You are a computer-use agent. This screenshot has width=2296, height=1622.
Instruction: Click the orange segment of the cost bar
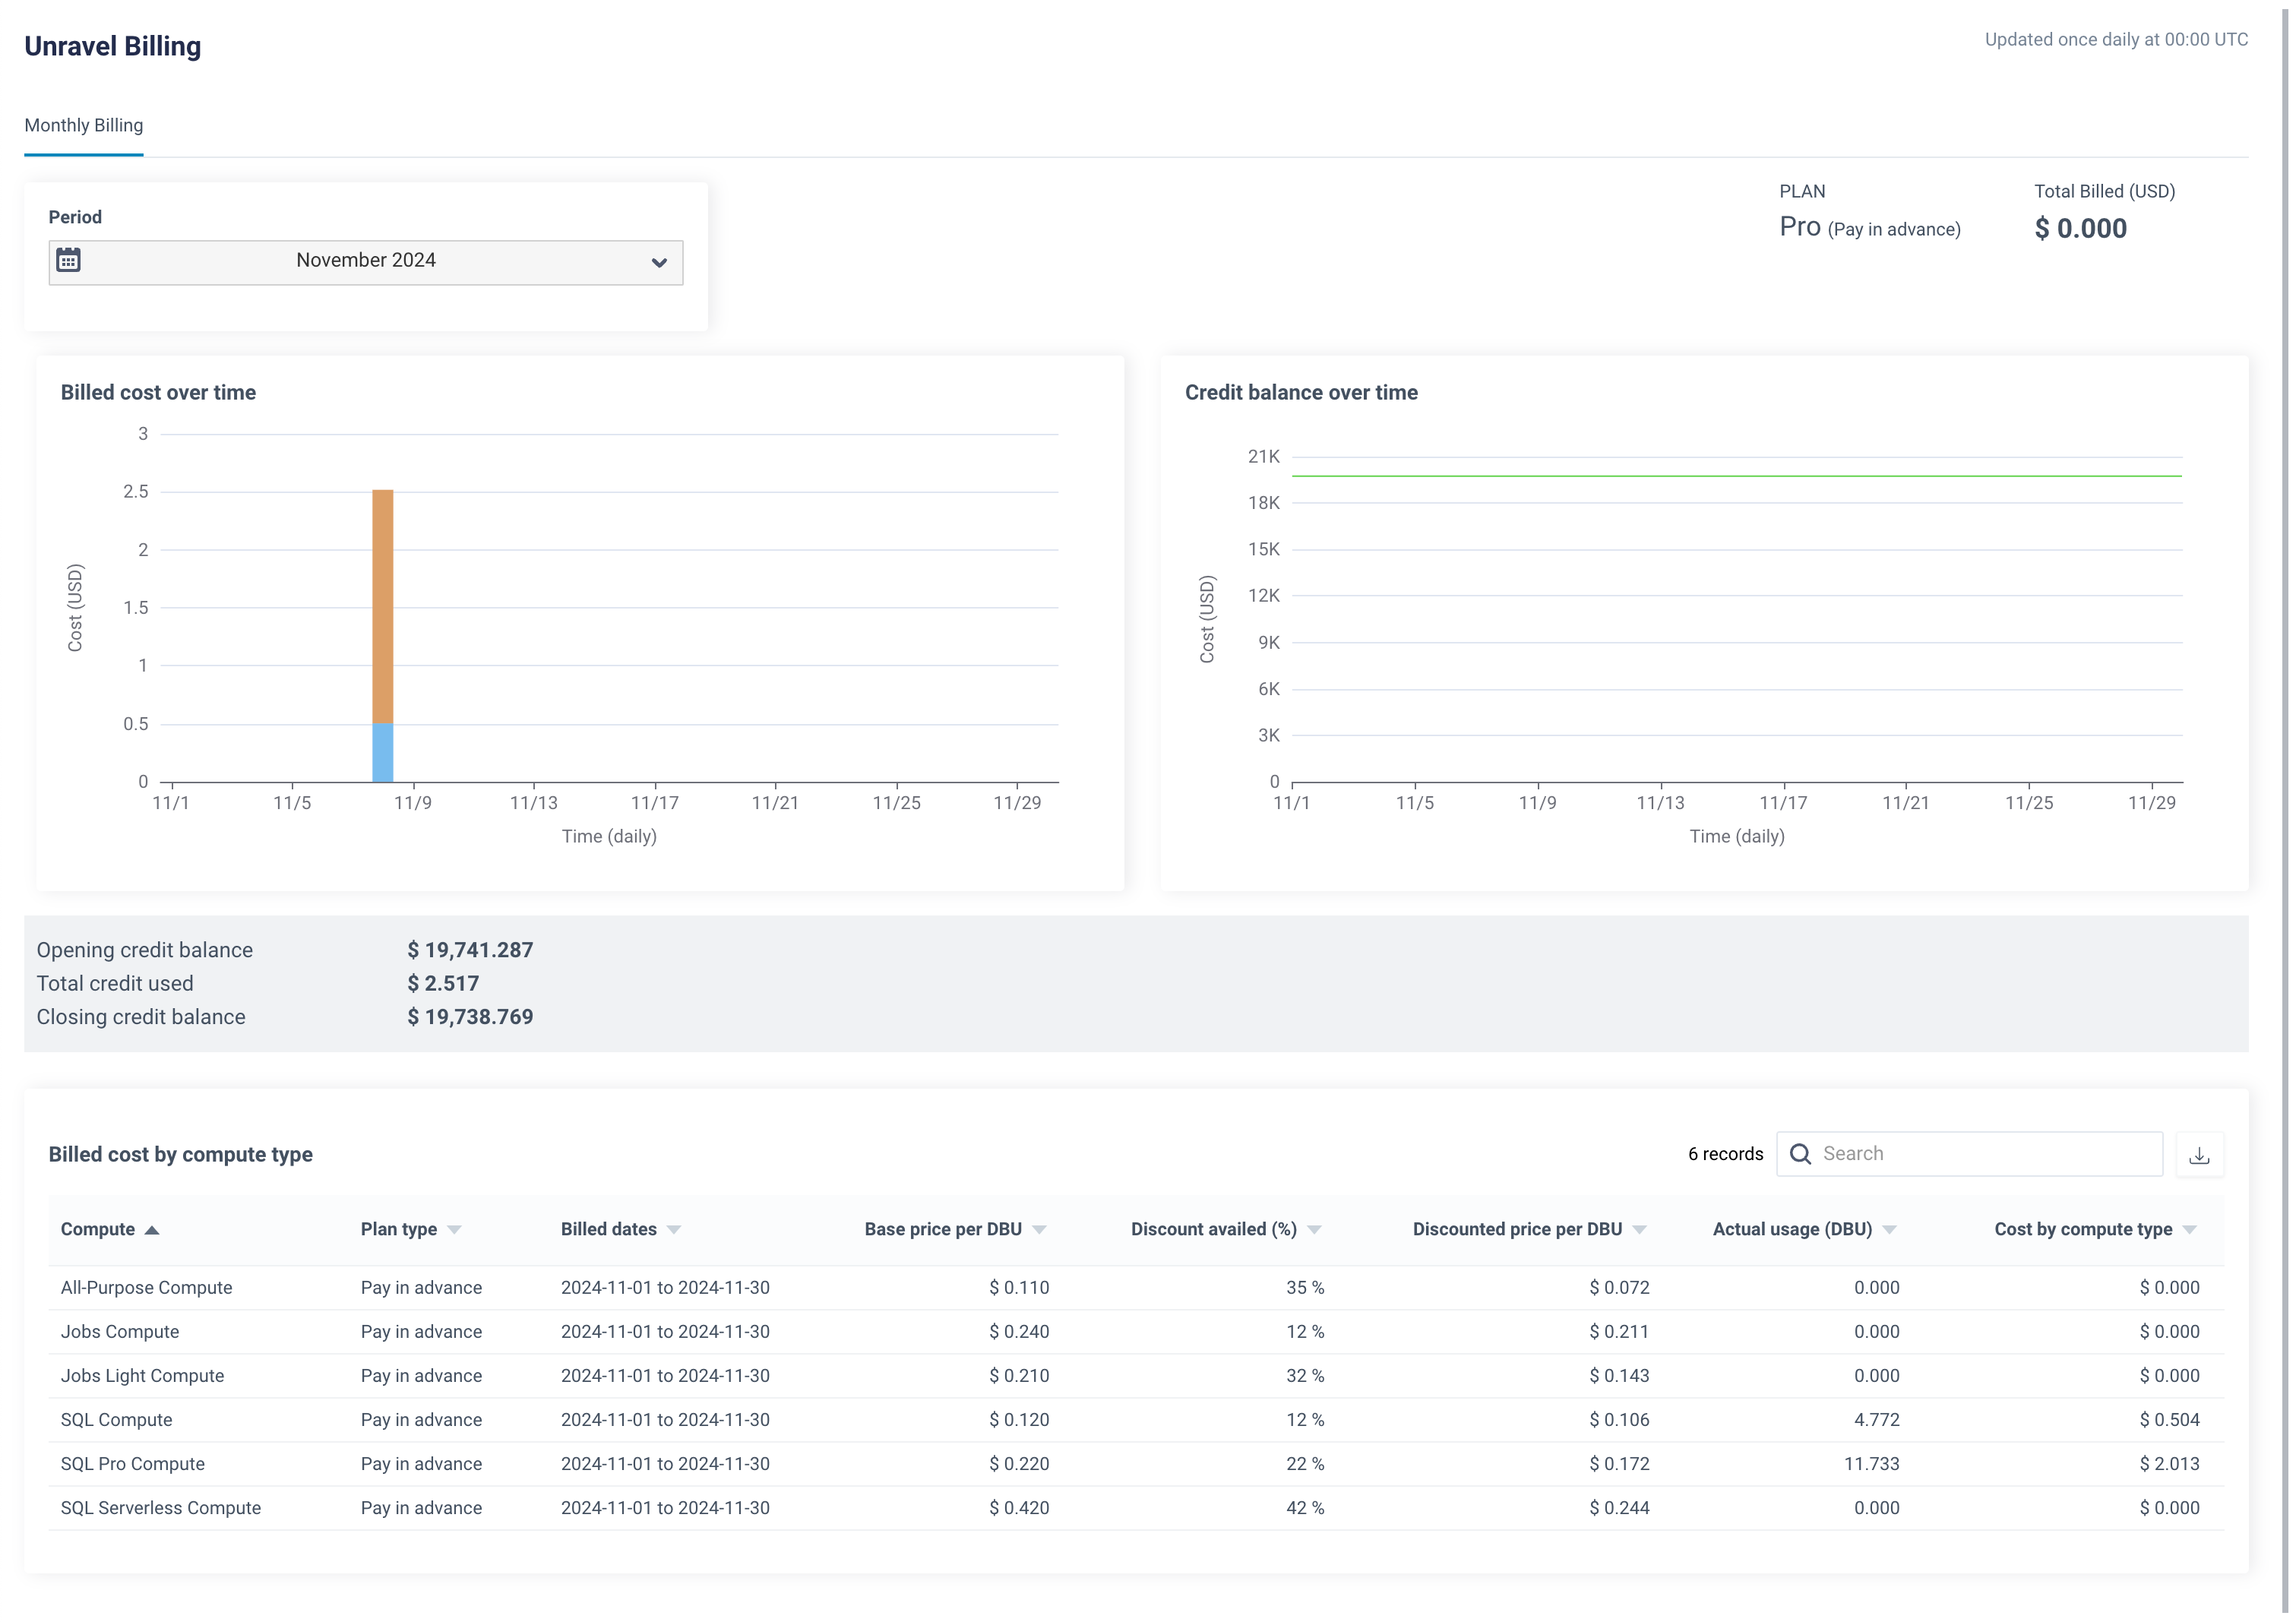coord(383,606)
